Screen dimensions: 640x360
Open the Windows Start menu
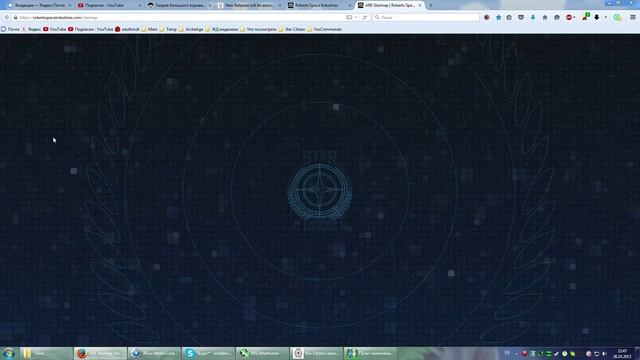(9, 353)
